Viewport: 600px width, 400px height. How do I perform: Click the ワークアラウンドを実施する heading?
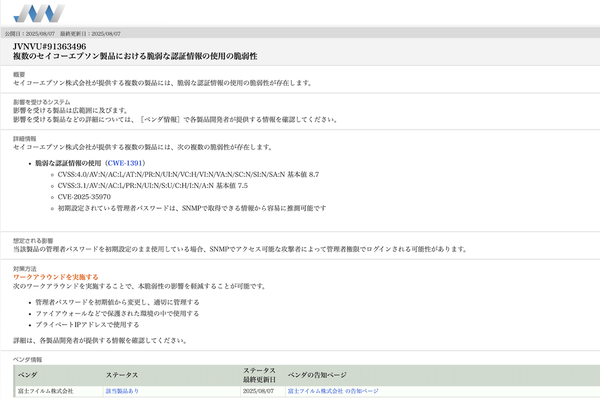(56, 277)
